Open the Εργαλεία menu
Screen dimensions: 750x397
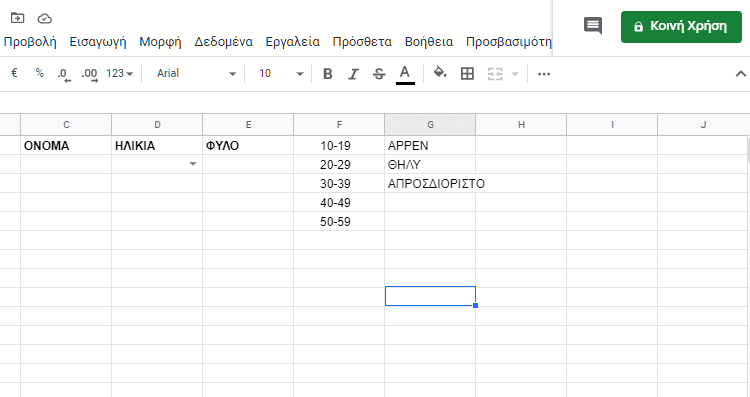point(293,42)
